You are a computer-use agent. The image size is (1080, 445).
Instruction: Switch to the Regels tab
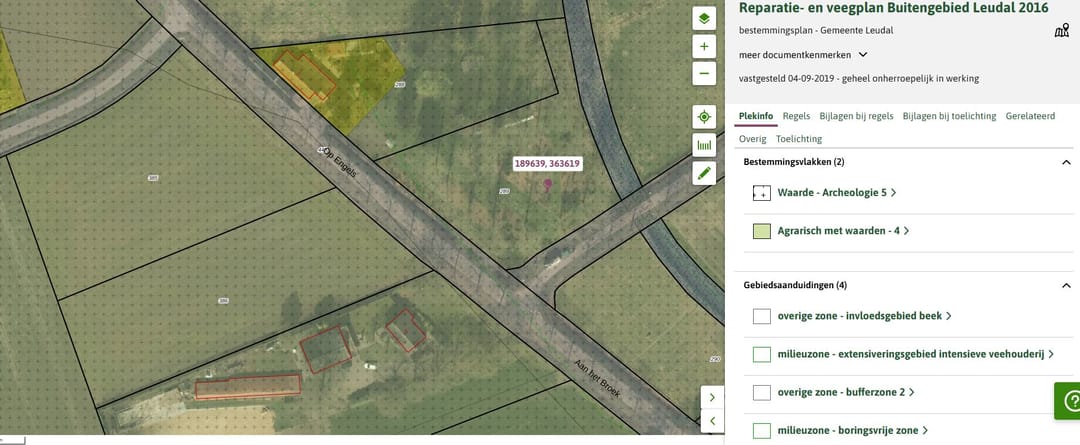point(796,116)
